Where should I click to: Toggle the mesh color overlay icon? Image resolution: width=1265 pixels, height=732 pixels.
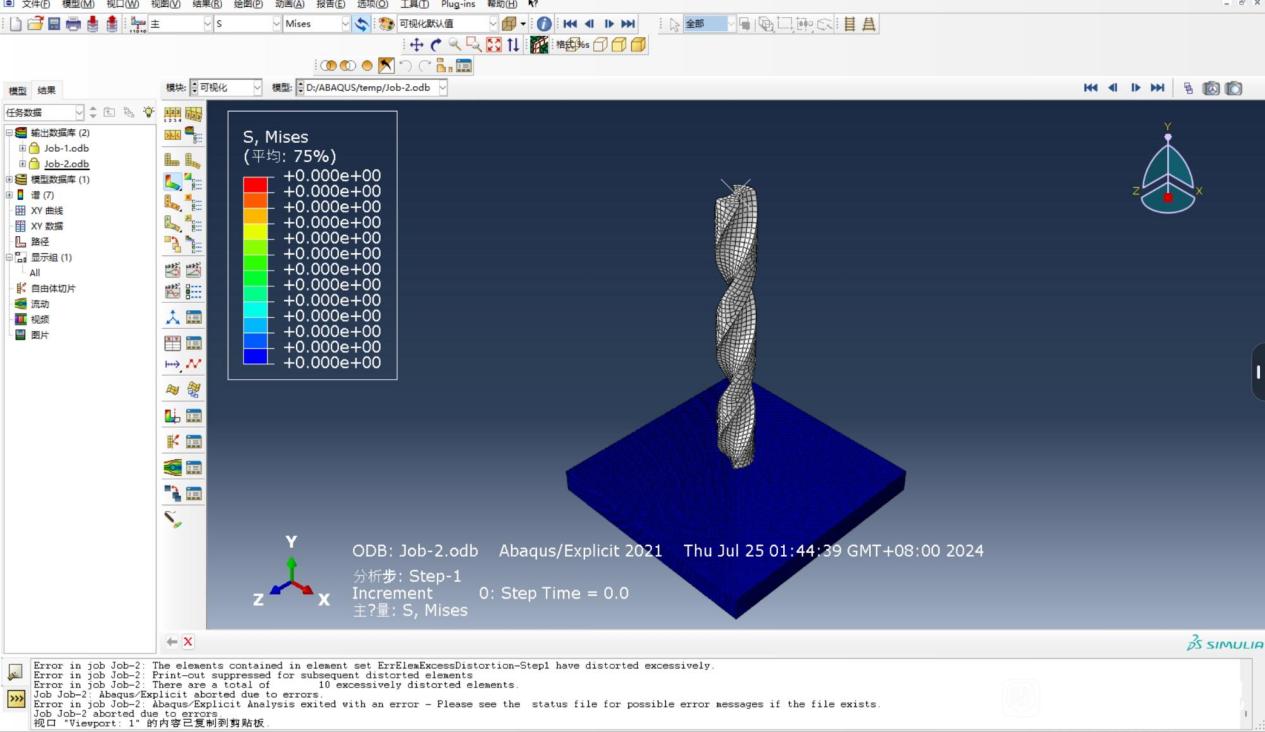coord(539,45)
